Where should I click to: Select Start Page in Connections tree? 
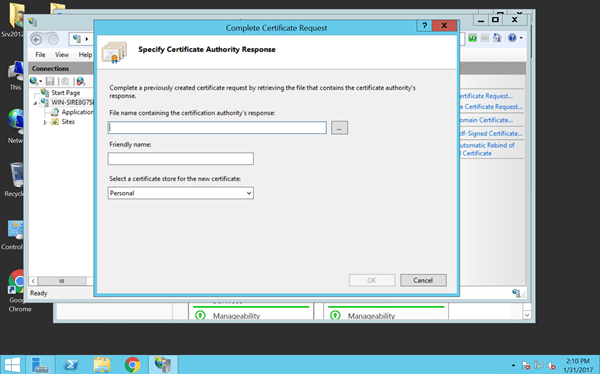[x=65, y=93]
